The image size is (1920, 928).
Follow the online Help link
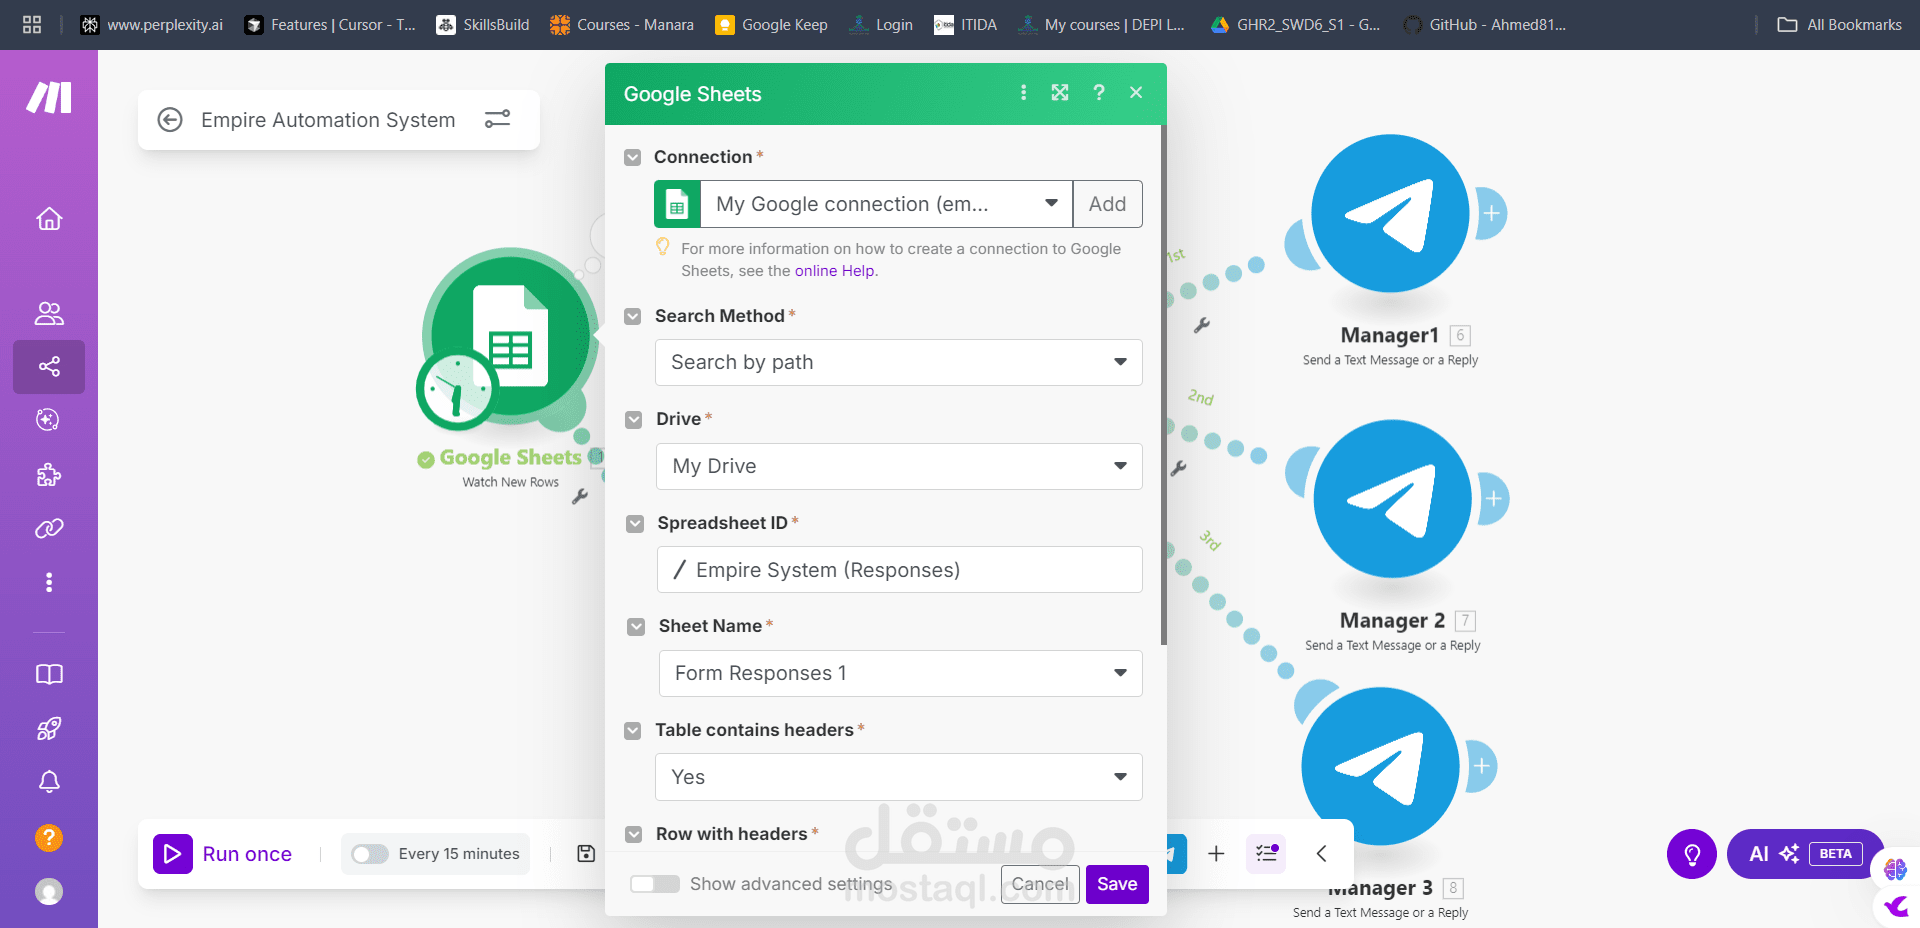coord(834,271)
